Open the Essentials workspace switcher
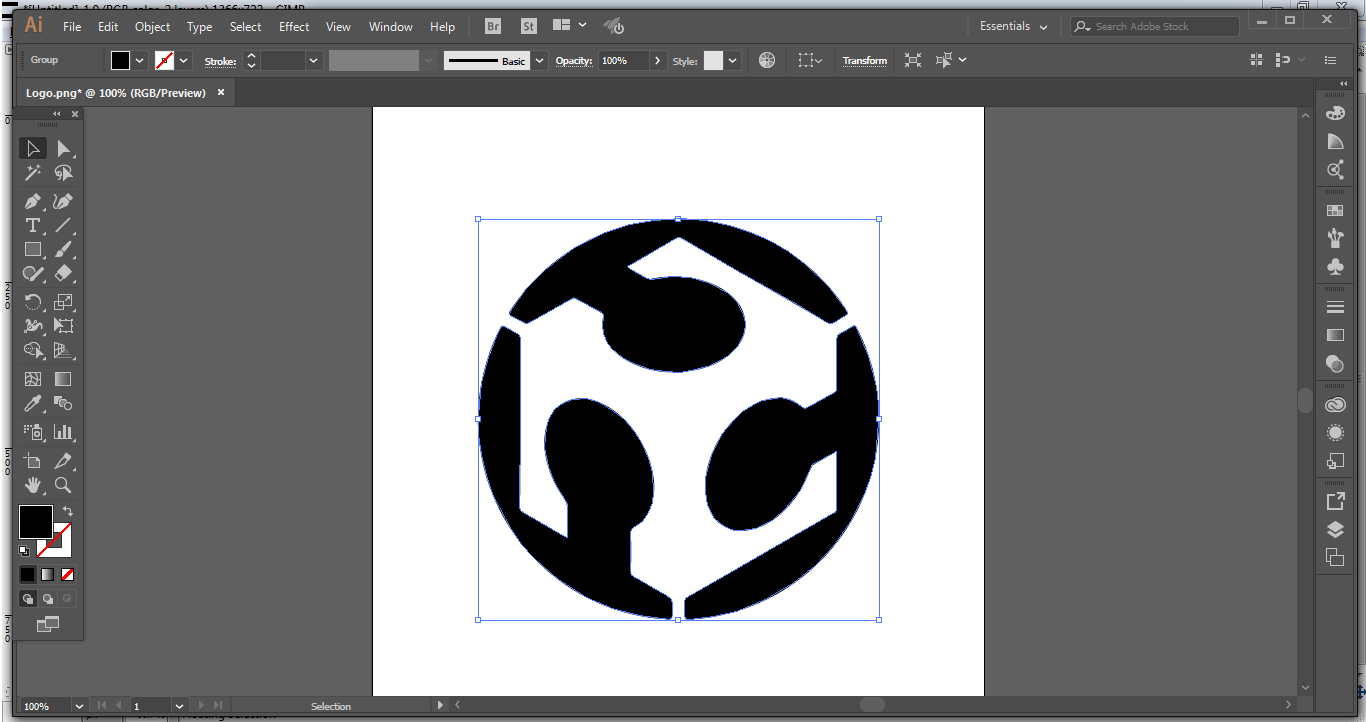Viewport: 1366px width, 722px height. (1013, 27)
